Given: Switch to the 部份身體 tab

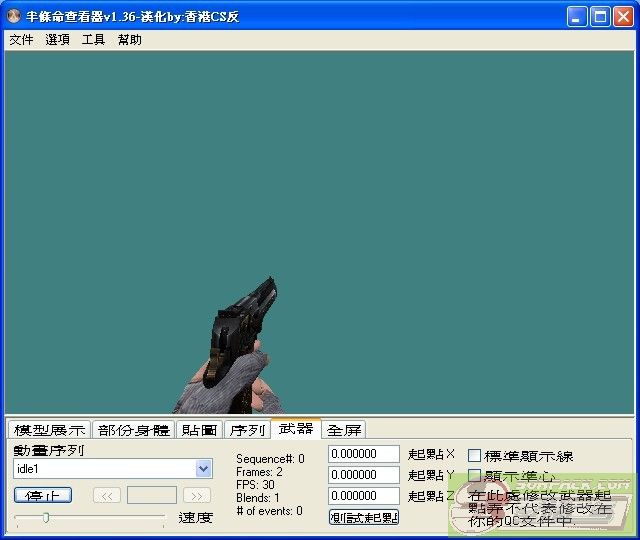Looking at the screenshot, I should tap(133, 430).
